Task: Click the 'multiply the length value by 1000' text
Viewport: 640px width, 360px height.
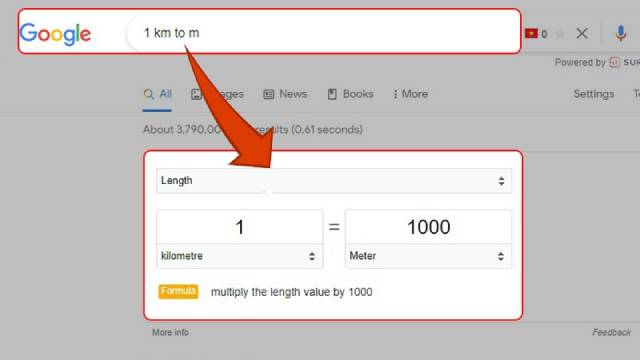Action: 291,292
